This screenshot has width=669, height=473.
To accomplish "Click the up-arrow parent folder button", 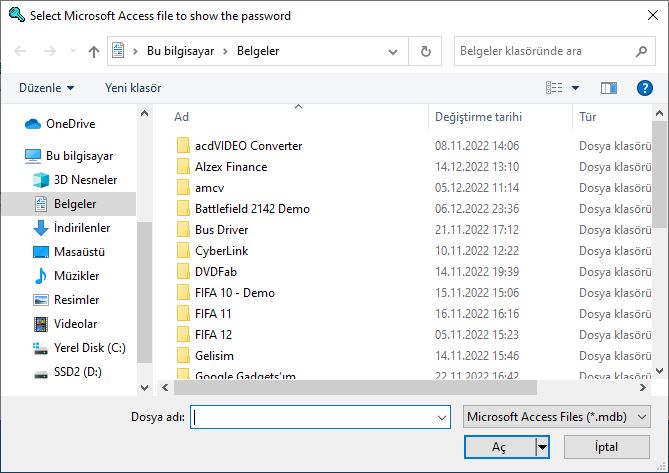I will point(93,52).
